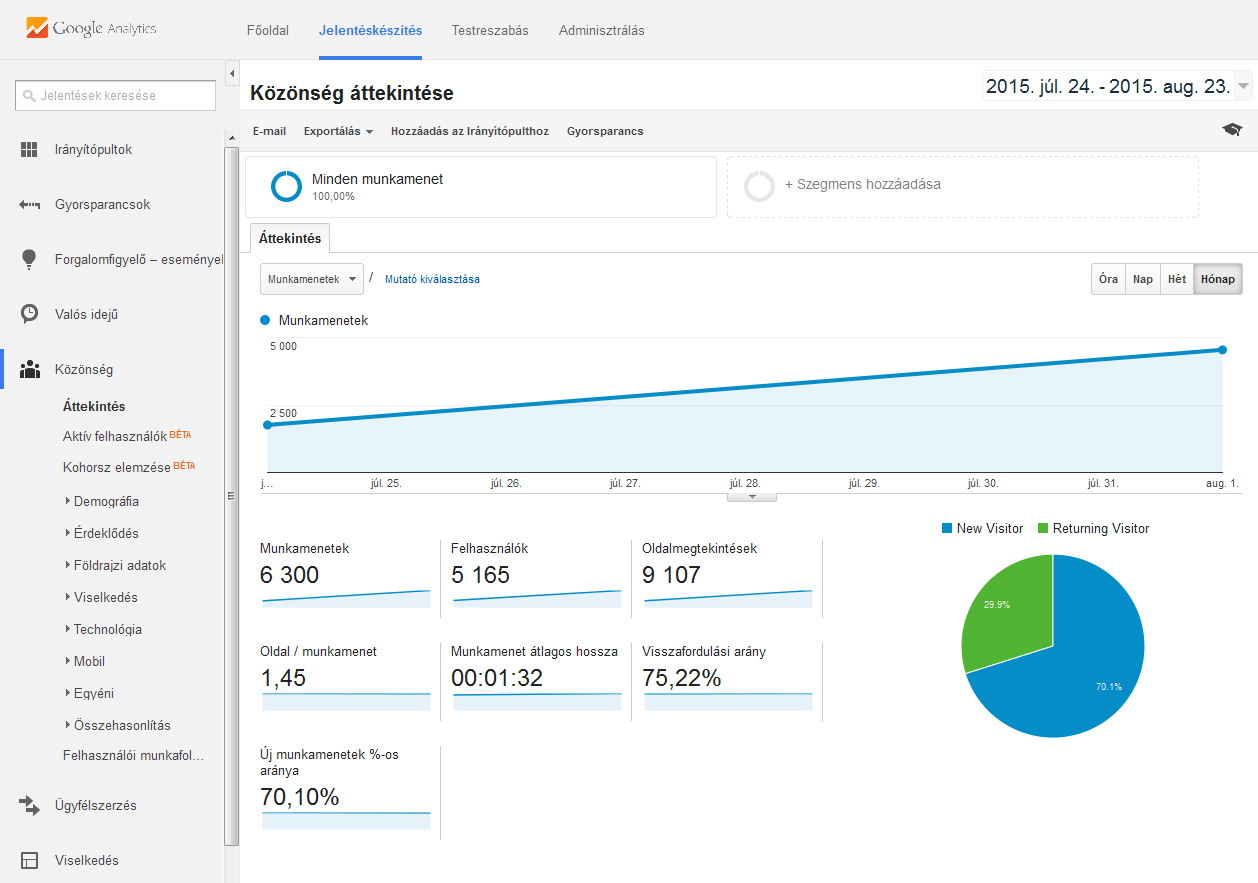The image size is (1258, 883).
Task: Switch chart granularity to Hét
Action: tap(1177, 280)
